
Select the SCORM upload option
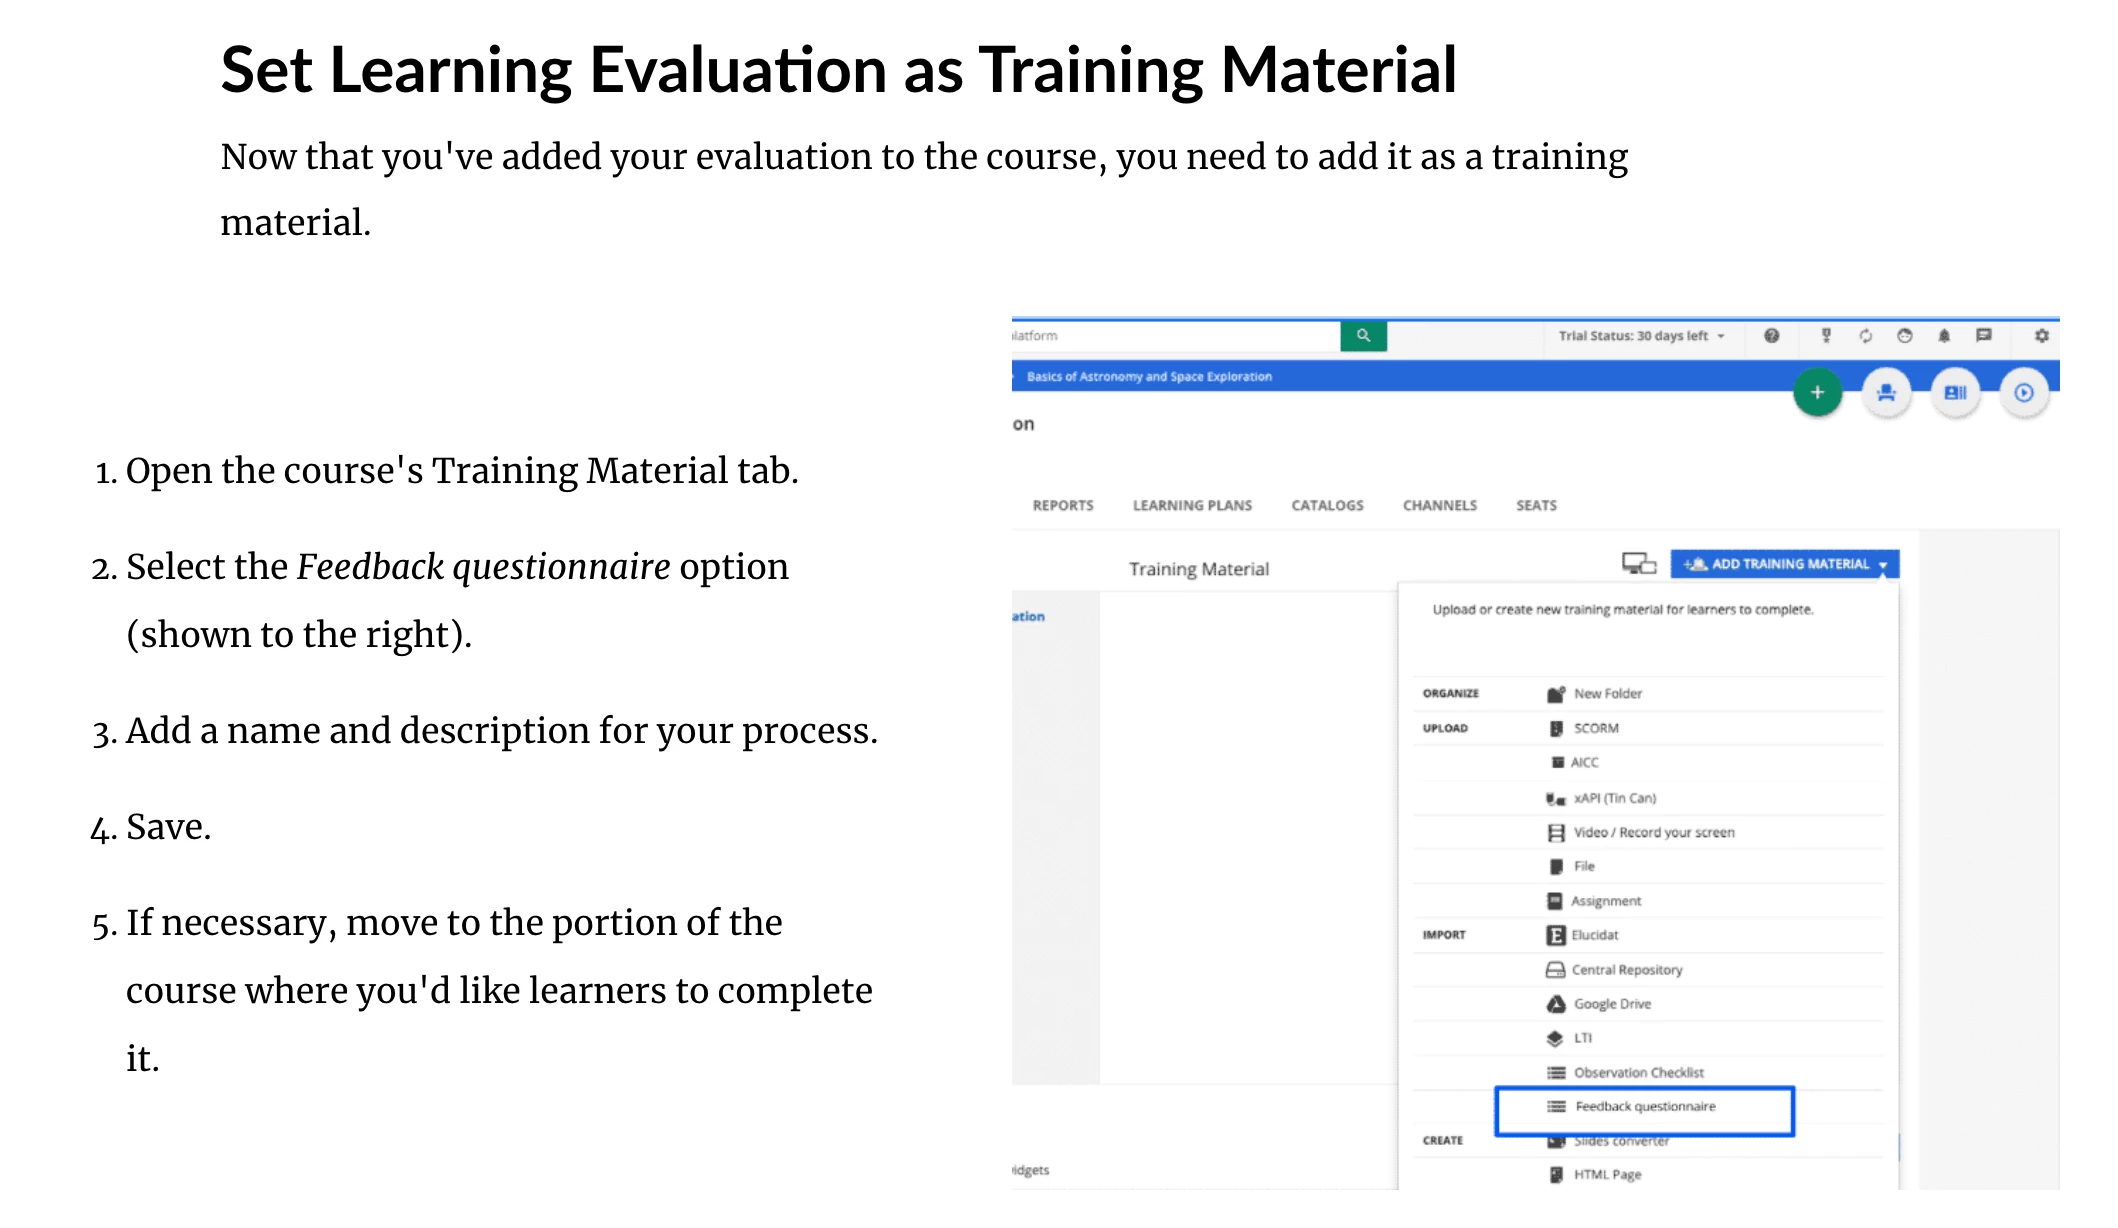(1595, 729)
